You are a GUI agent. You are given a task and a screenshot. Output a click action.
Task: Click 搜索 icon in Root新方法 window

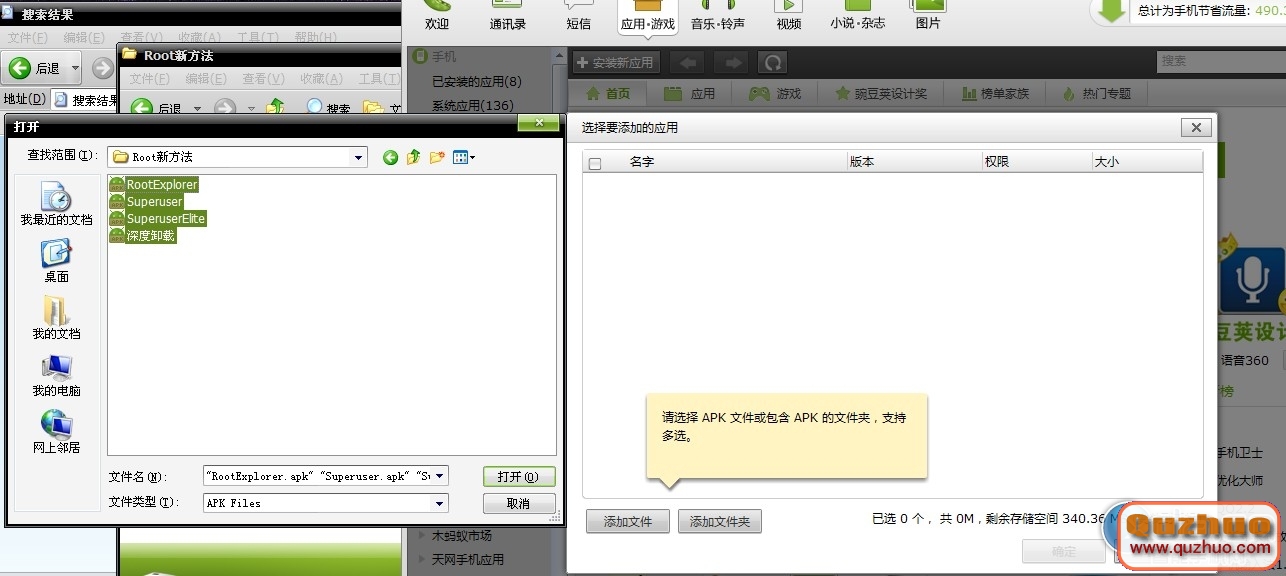(x=329, y=108)
